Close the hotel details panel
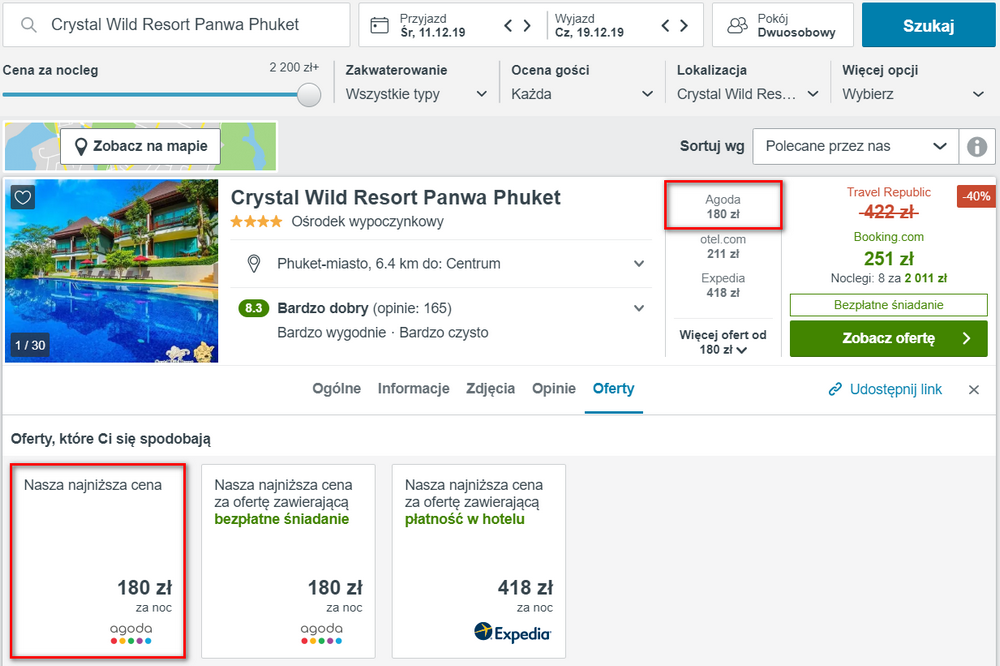This screenshot has height=666, width=1000. 974,390
